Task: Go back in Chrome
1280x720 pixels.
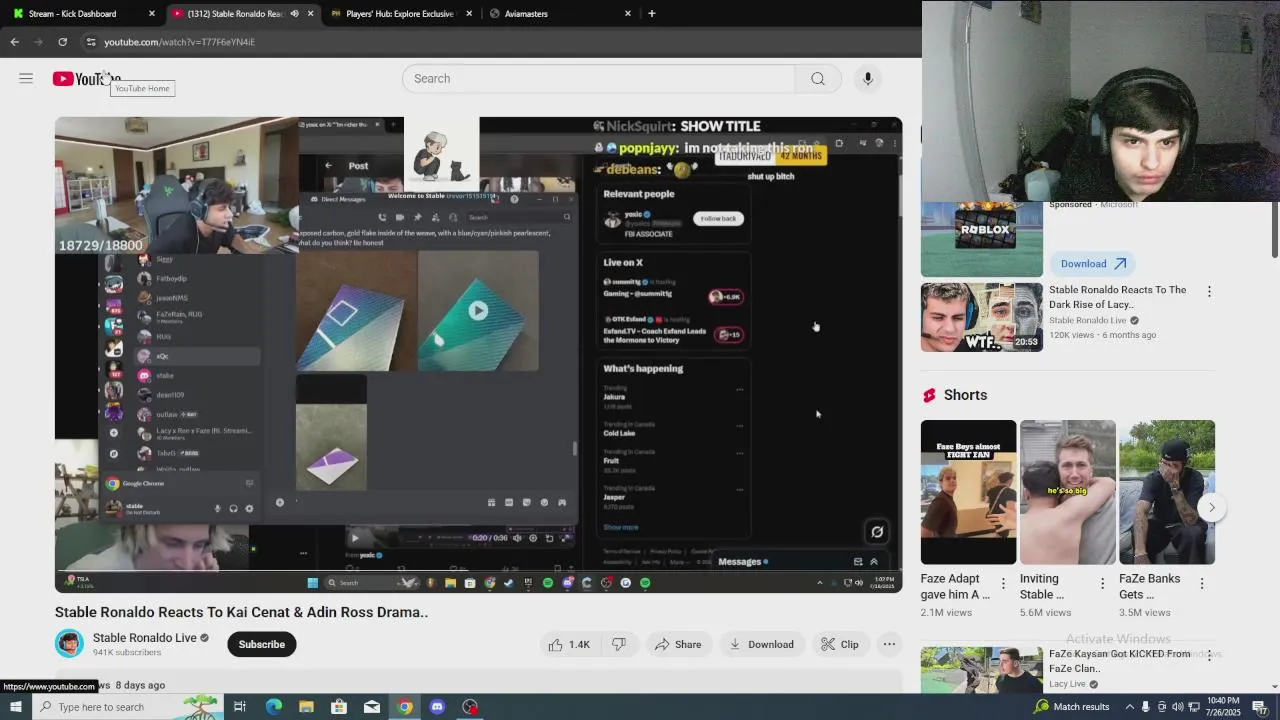Action: [15, 42]
